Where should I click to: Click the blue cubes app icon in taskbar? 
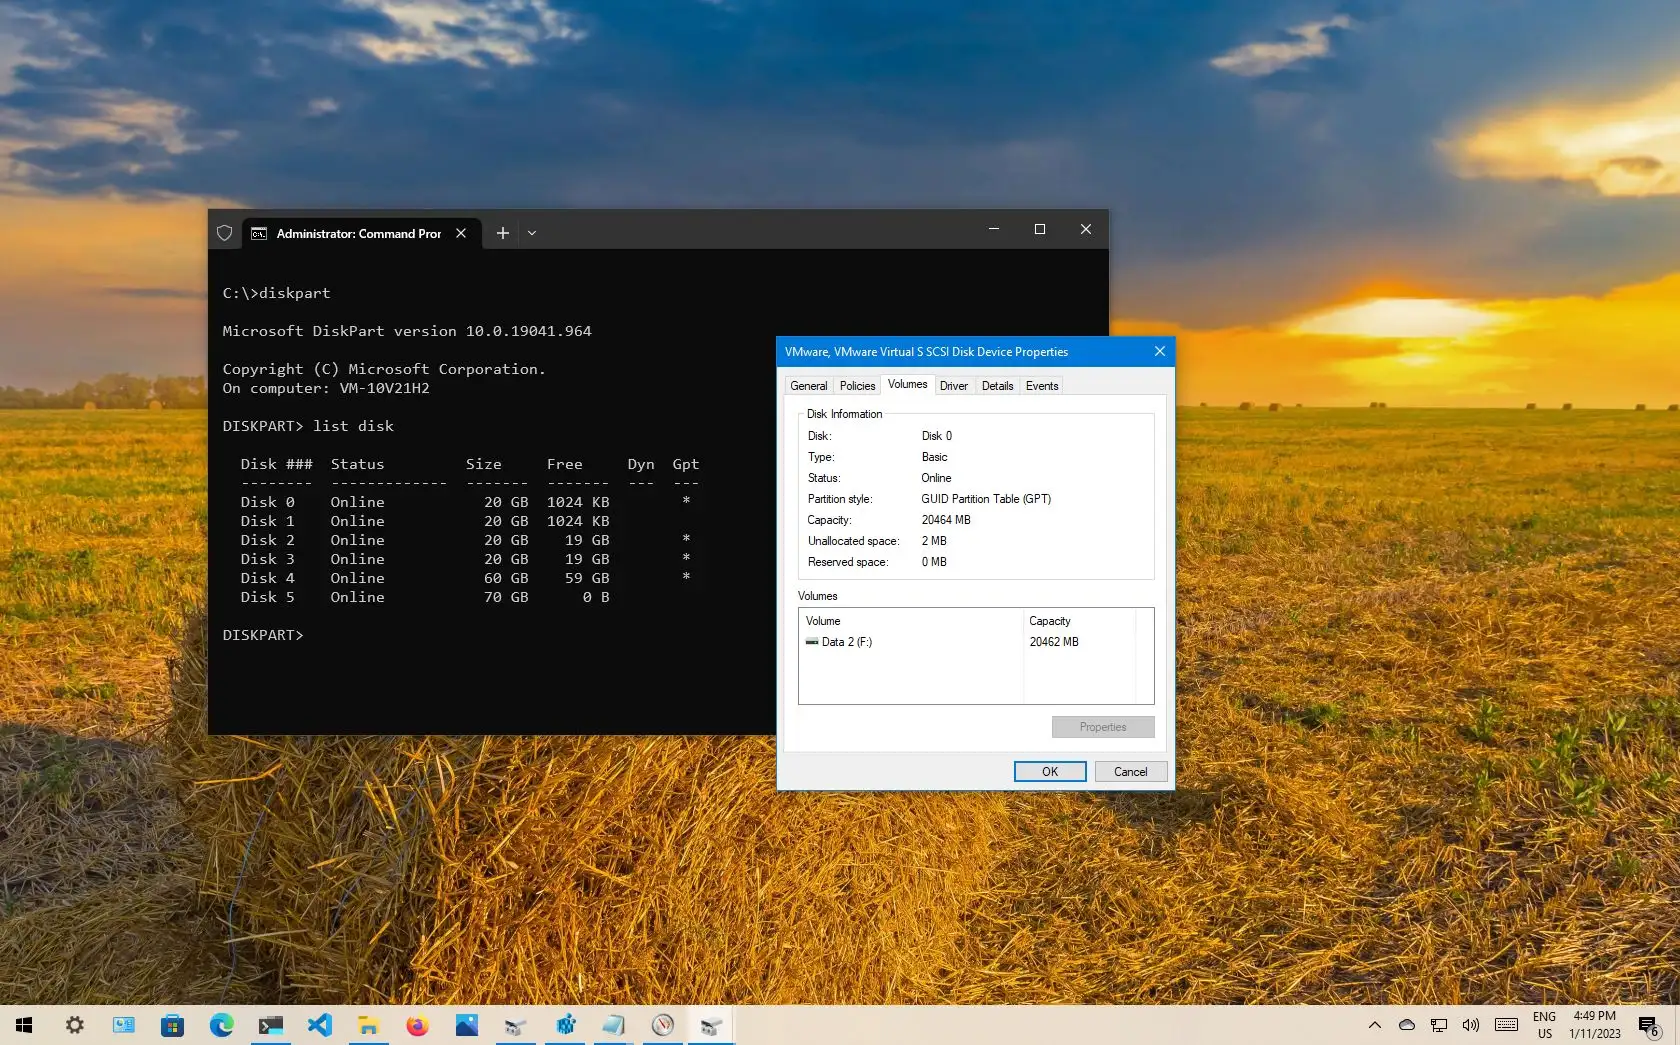point(565,1025)
